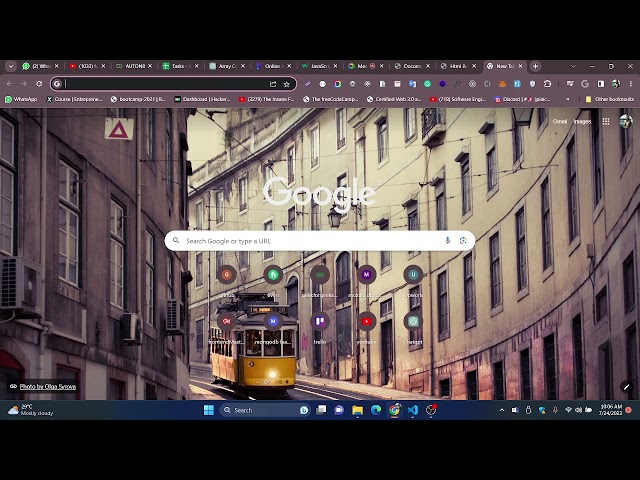The height and width of the screenshot is (480, 640).
Task: Open Task View on the taskbar
Action: [x=321, y=410]
